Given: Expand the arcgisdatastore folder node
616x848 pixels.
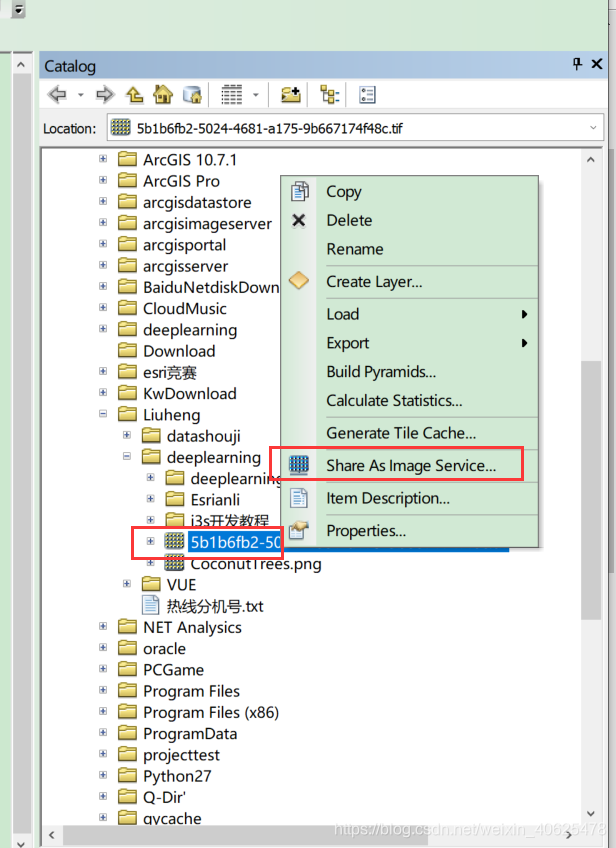Looking at the screenshot, I should [103, 201].
